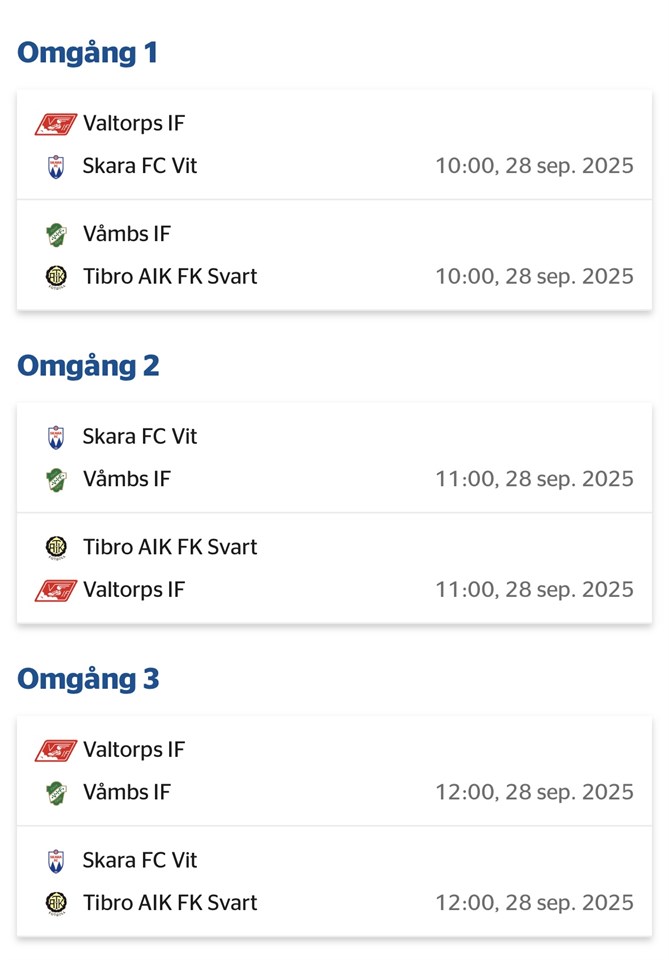The width and height of the screenshot is (669, 960).
Task: Open Skara FC Vit team name in Omgång 2
Action: 140,437
